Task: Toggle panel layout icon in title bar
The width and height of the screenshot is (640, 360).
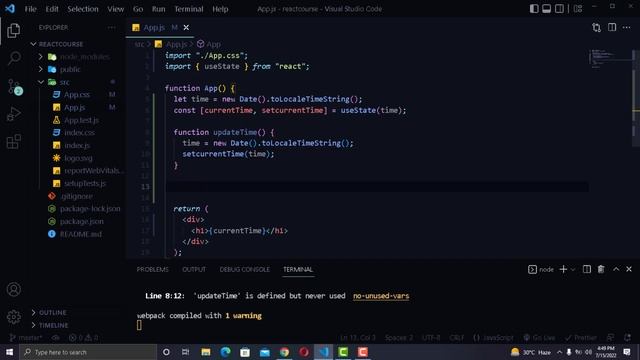Action: point(547,9)
